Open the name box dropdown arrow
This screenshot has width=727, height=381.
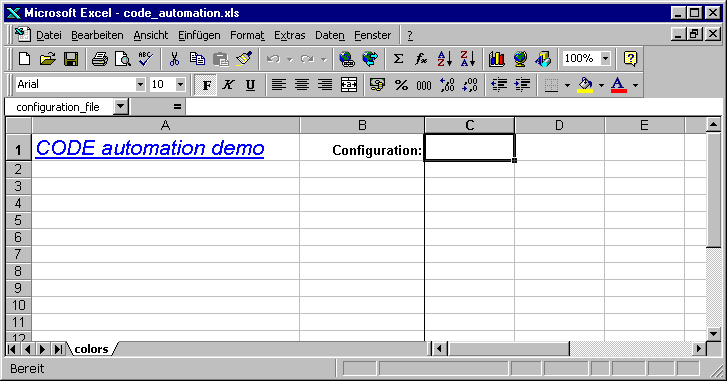click(120, 107)
